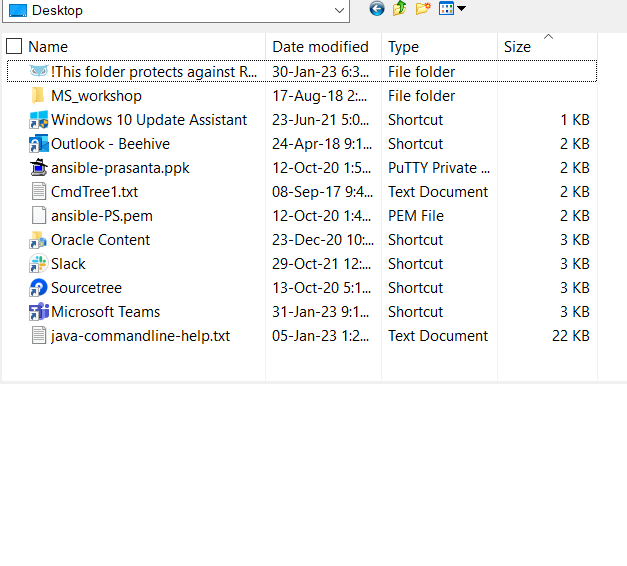Click the ansible-prasanta.ppk PuTTY icon
Image resolution: width=627 pixels, height=566 pixels.
pos(39,168)
